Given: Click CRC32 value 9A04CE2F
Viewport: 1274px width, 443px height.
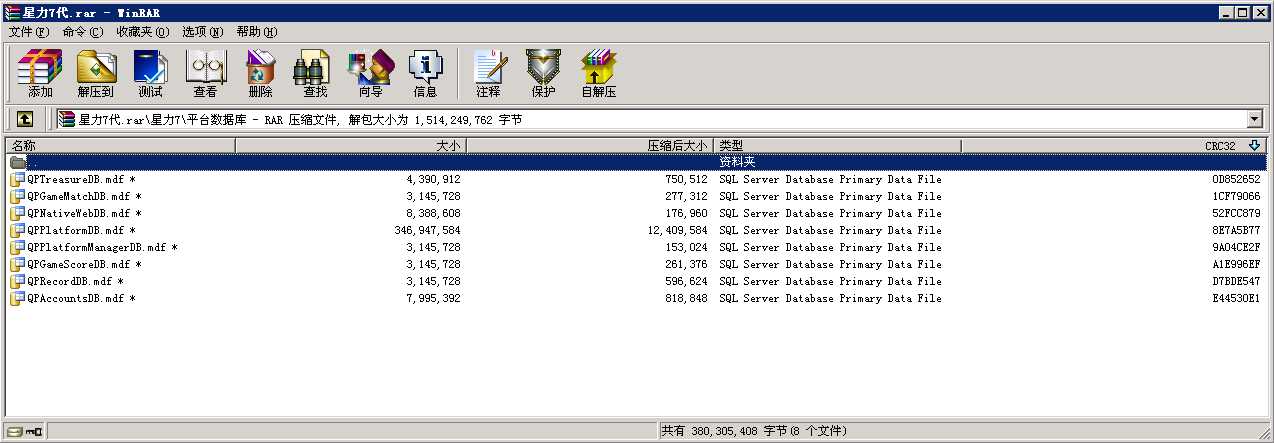Looking at the screenshot, I should pyautogui.click(x=1236, y=247).
